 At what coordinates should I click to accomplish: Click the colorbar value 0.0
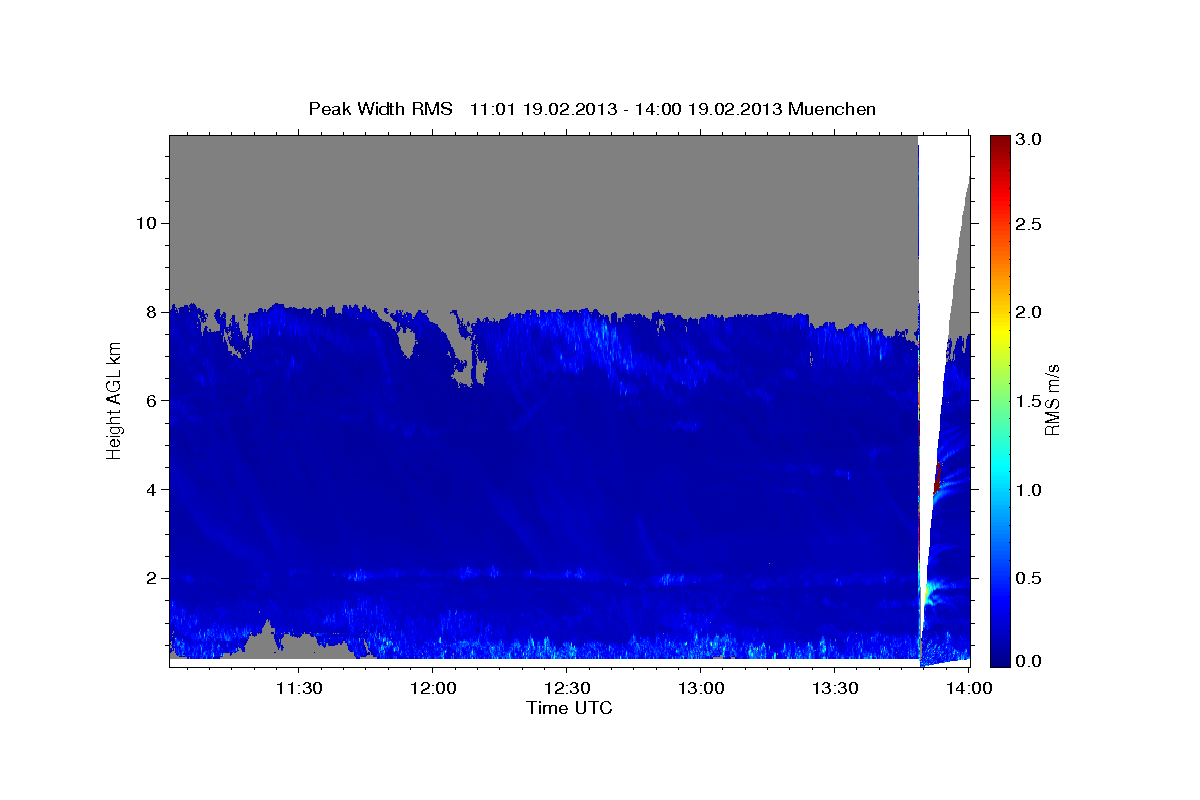(1030, 661)
